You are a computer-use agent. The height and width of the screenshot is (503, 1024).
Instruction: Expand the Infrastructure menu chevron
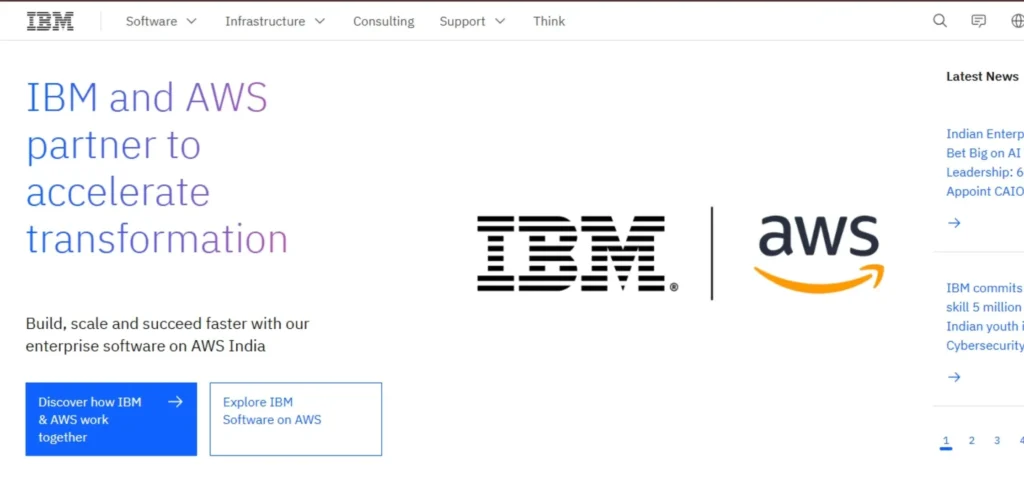tap(319, 21)
